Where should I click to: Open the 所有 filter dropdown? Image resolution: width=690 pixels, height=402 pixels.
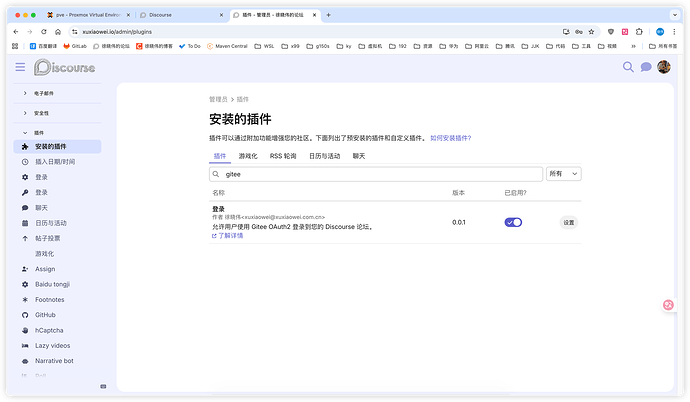pyautogui.click(x=564, y=174)
